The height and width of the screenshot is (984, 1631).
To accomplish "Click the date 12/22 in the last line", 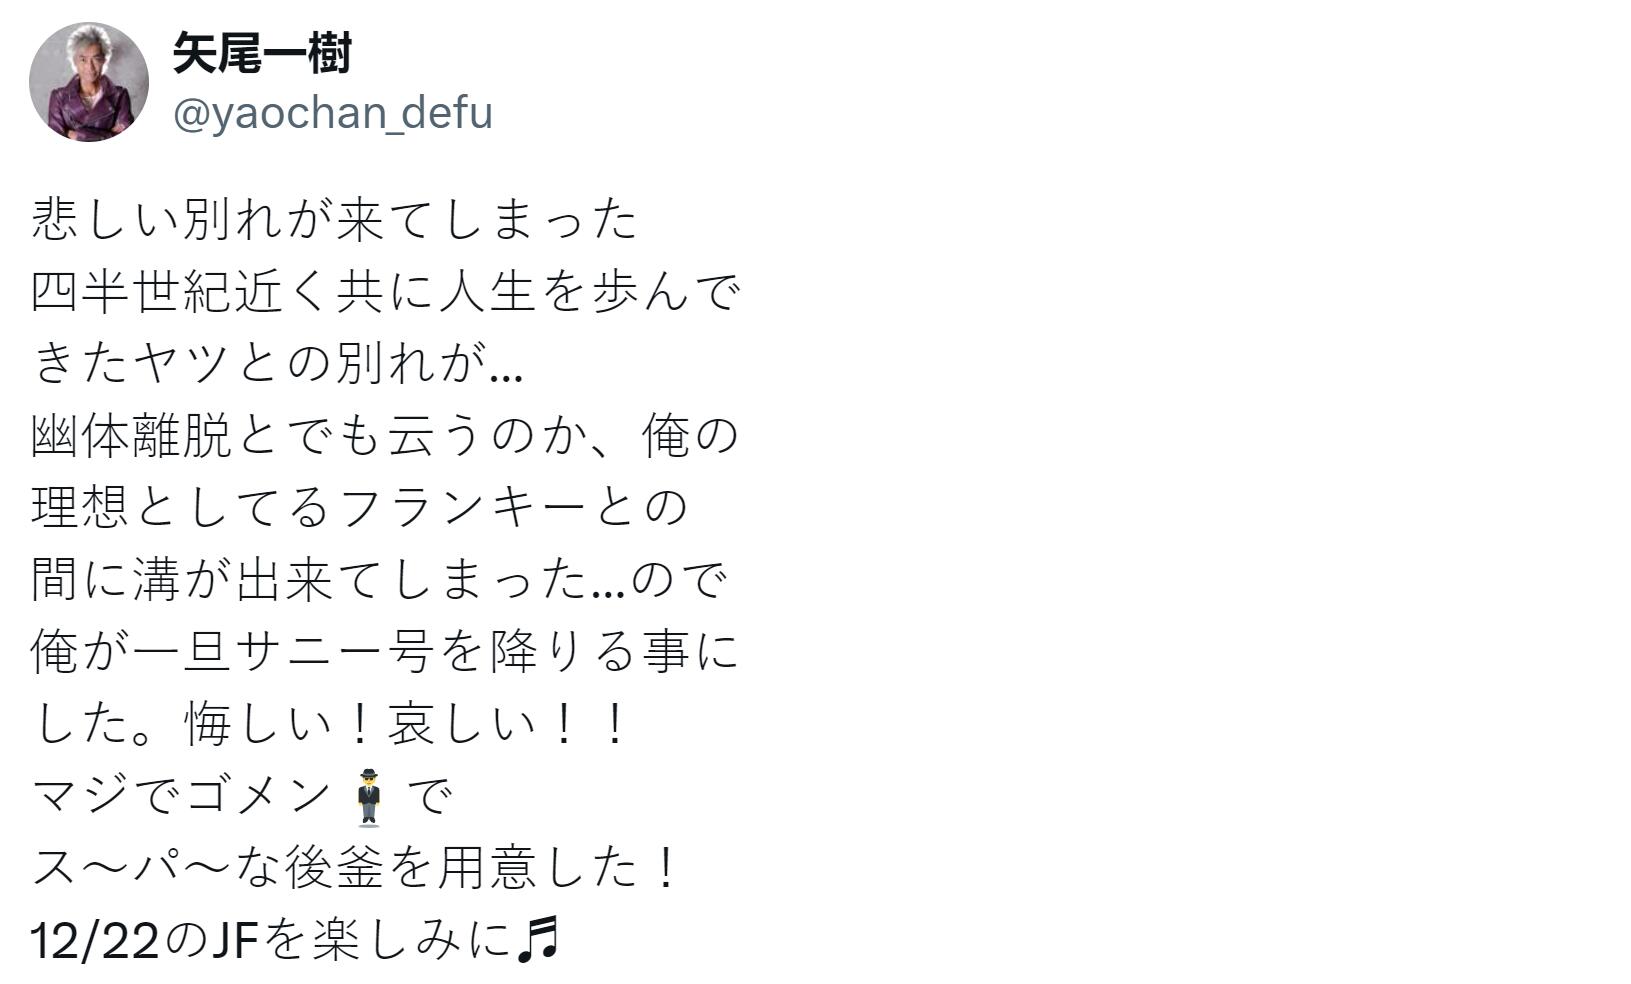I will click(95, 940).
